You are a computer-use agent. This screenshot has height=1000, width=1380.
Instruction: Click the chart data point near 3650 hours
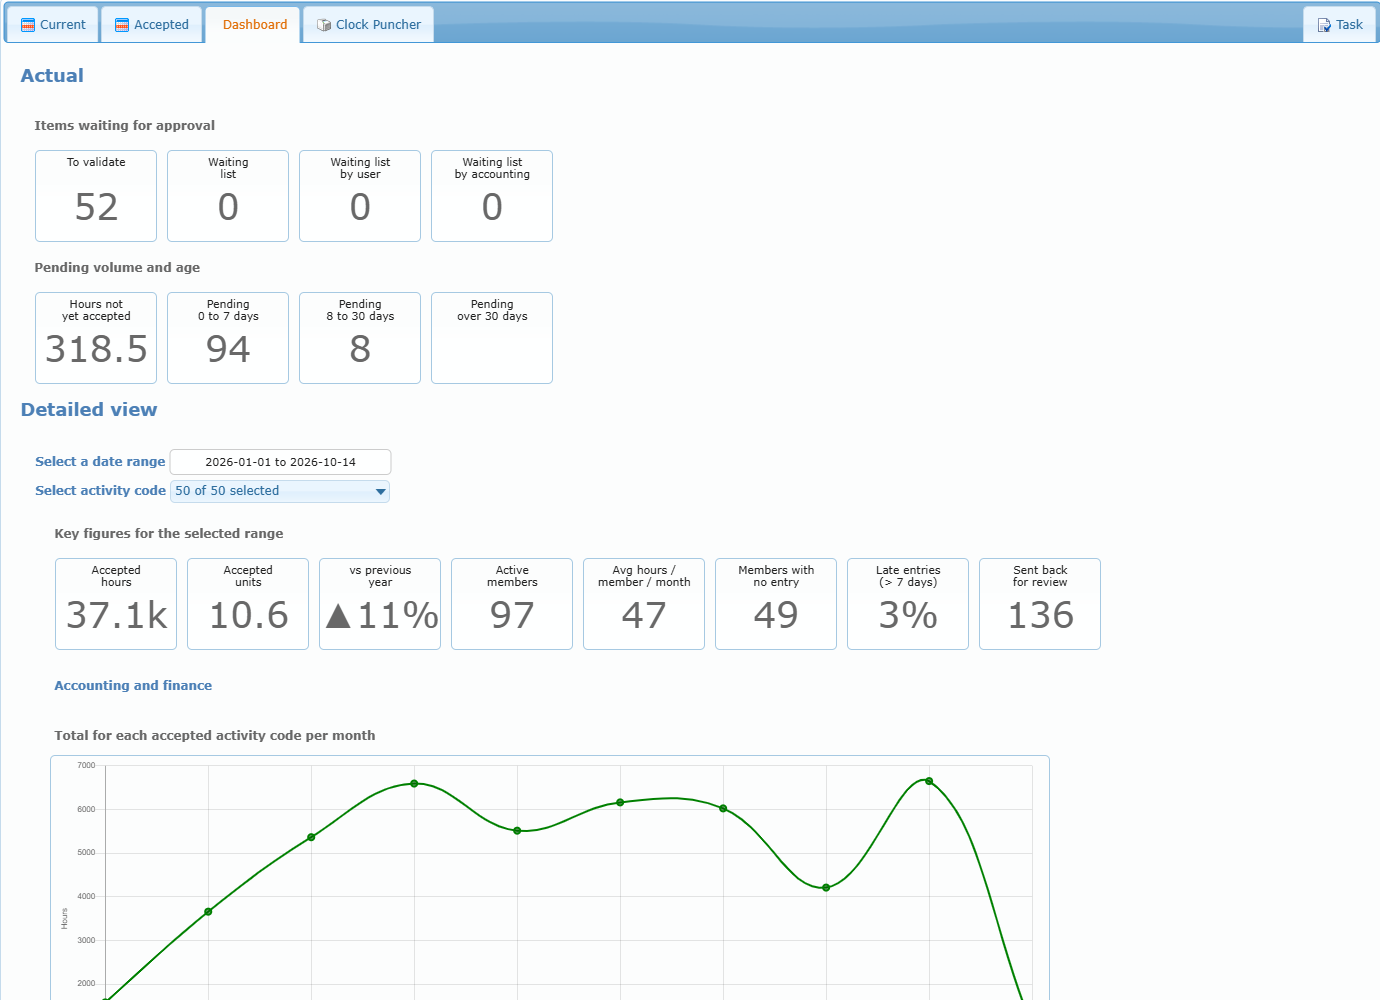pos(208,911)
